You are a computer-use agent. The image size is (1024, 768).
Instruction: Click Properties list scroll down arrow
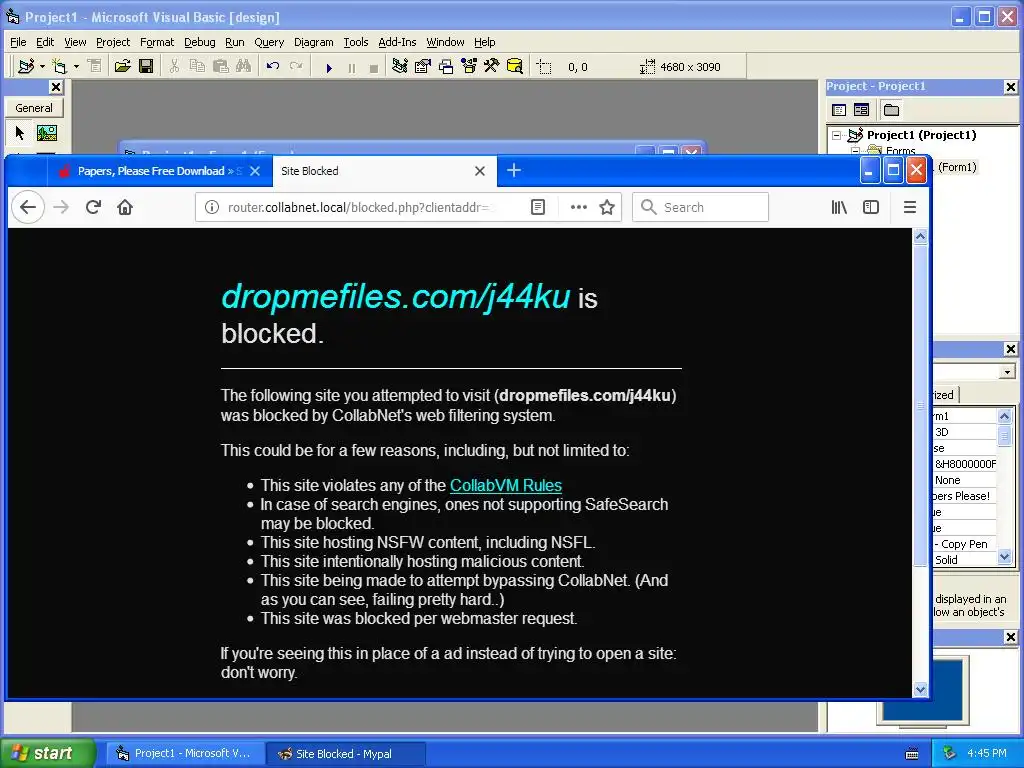[x=1004, y=557]
